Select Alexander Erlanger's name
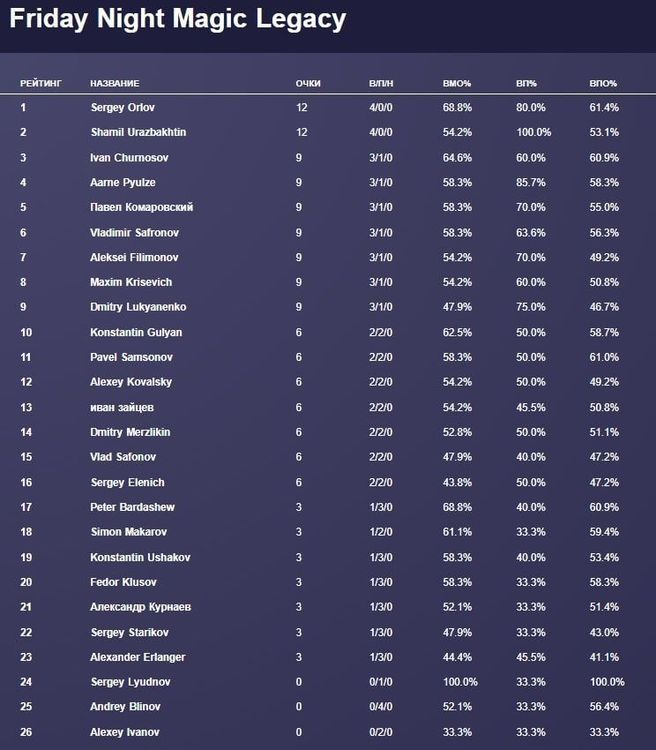Viewport: 656px width, 750px height. [137, 657]
